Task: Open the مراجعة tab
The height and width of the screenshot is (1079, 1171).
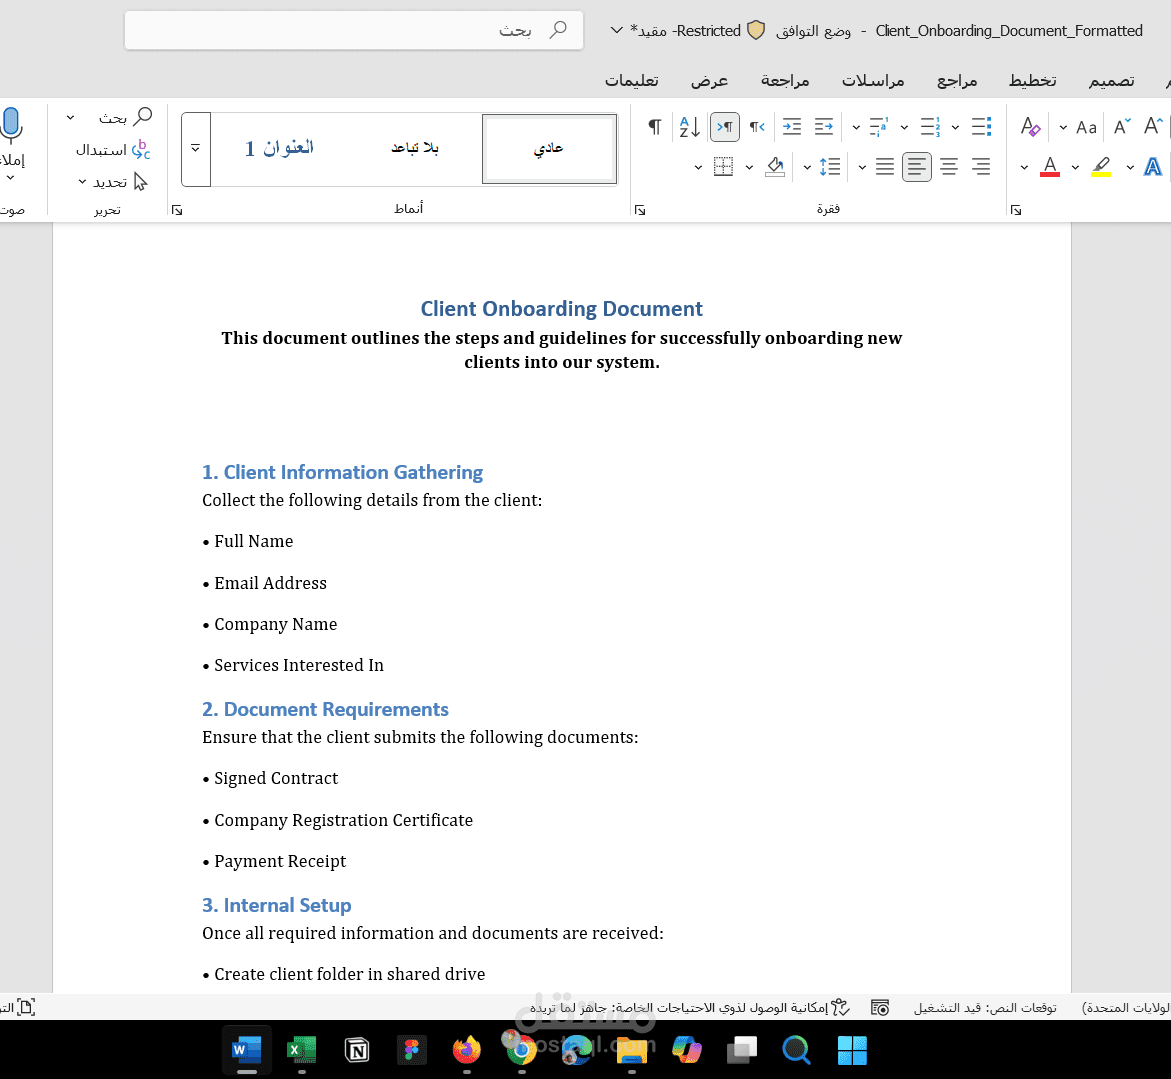Action: pyautogui.click(x=785, y=81)
